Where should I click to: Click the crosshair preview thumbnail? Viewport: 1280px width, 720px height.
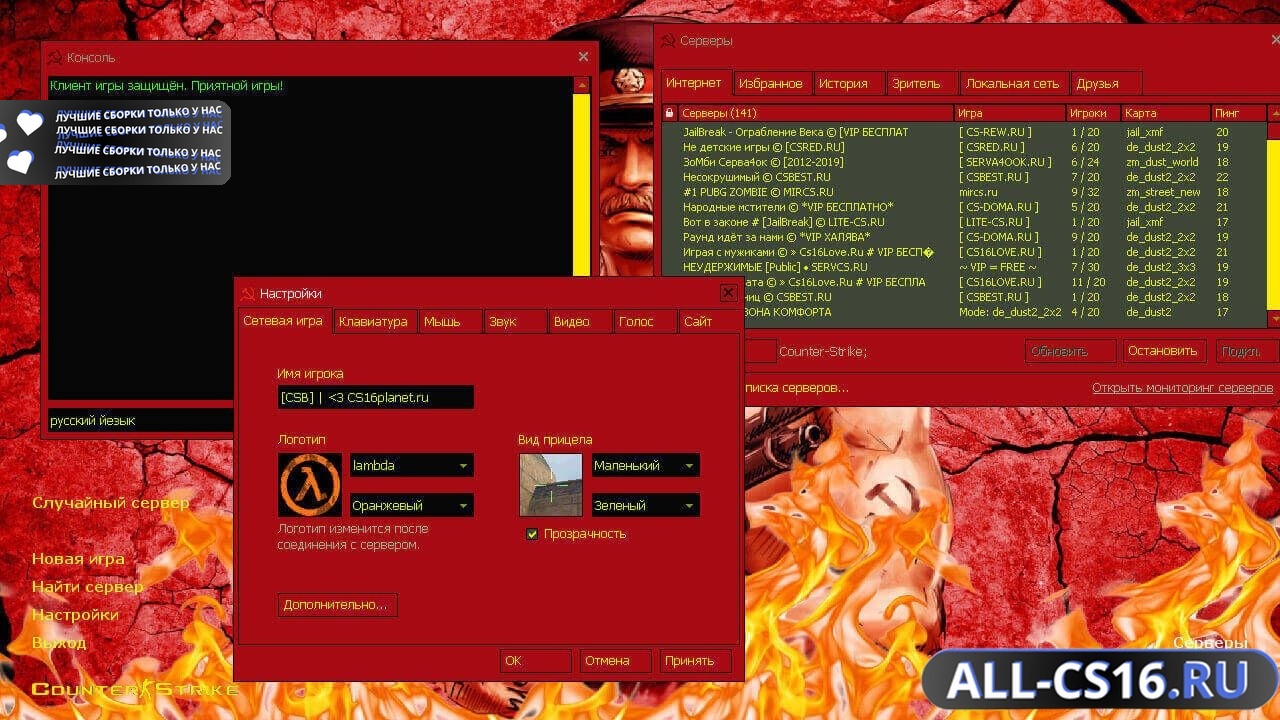click(x=551, y=485)
